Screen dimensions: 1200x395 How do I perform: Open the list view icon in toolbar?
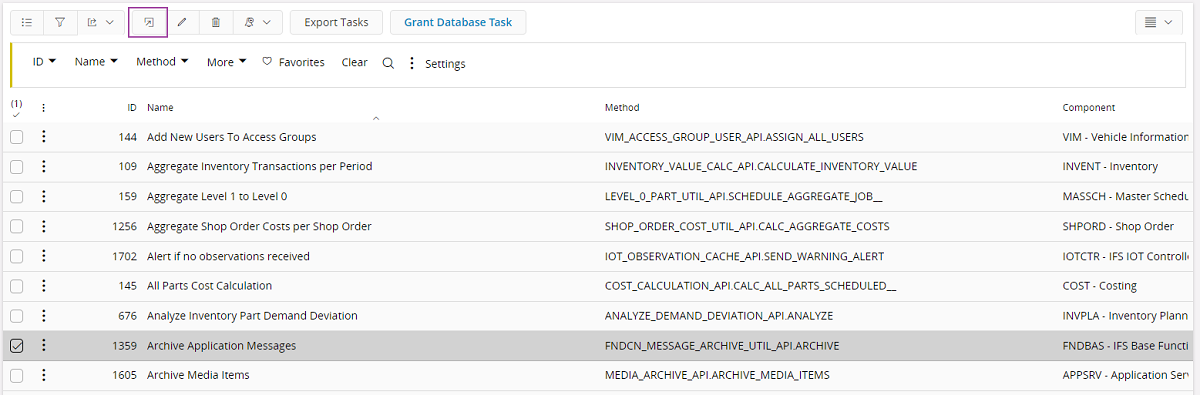pyautogui.click(x=27, y=22)
